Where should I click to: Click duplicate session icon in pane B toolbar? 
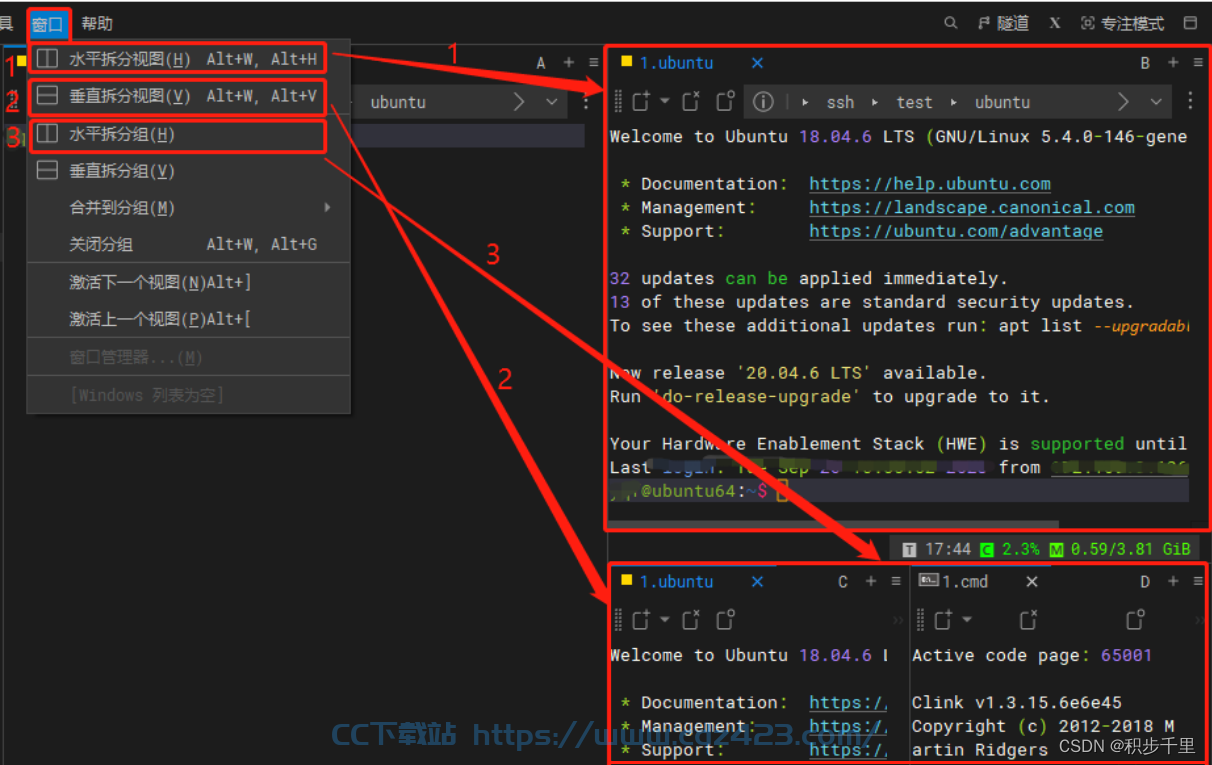(x=726, y=101)
